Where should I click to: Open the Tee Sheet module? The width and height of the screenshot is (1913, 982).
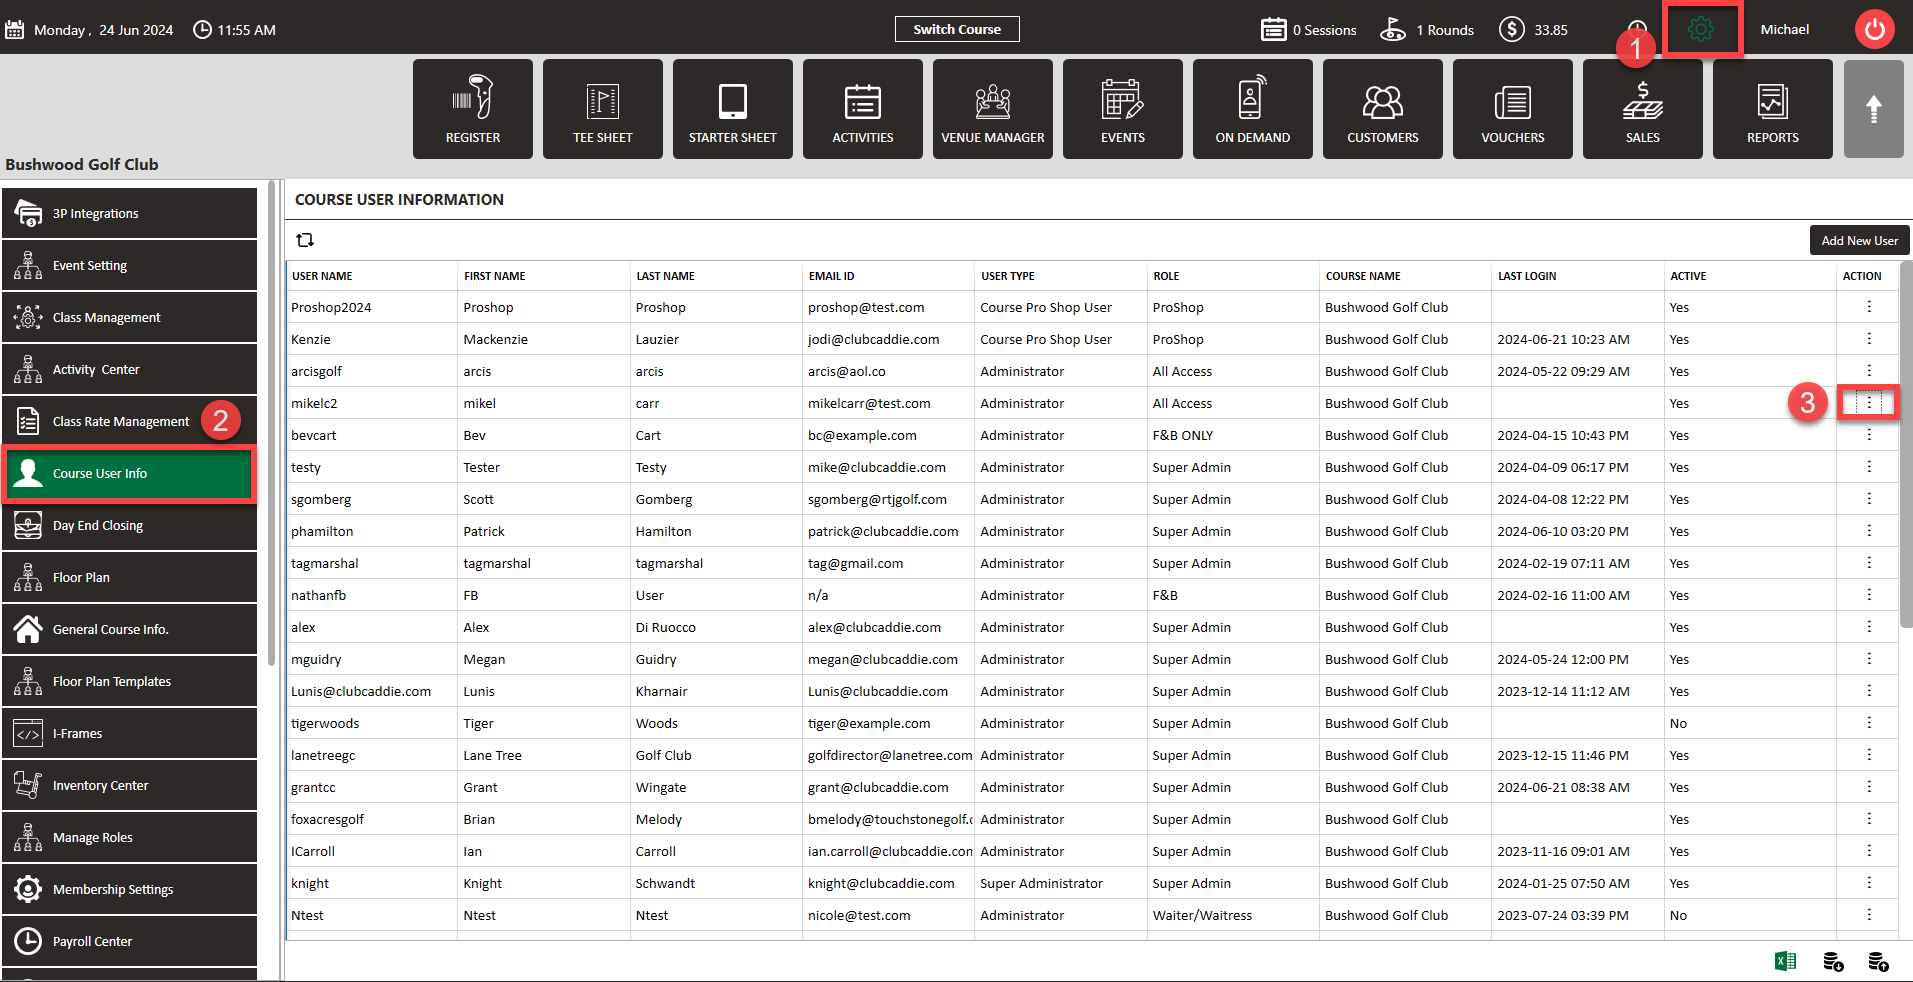pos(603,109)
